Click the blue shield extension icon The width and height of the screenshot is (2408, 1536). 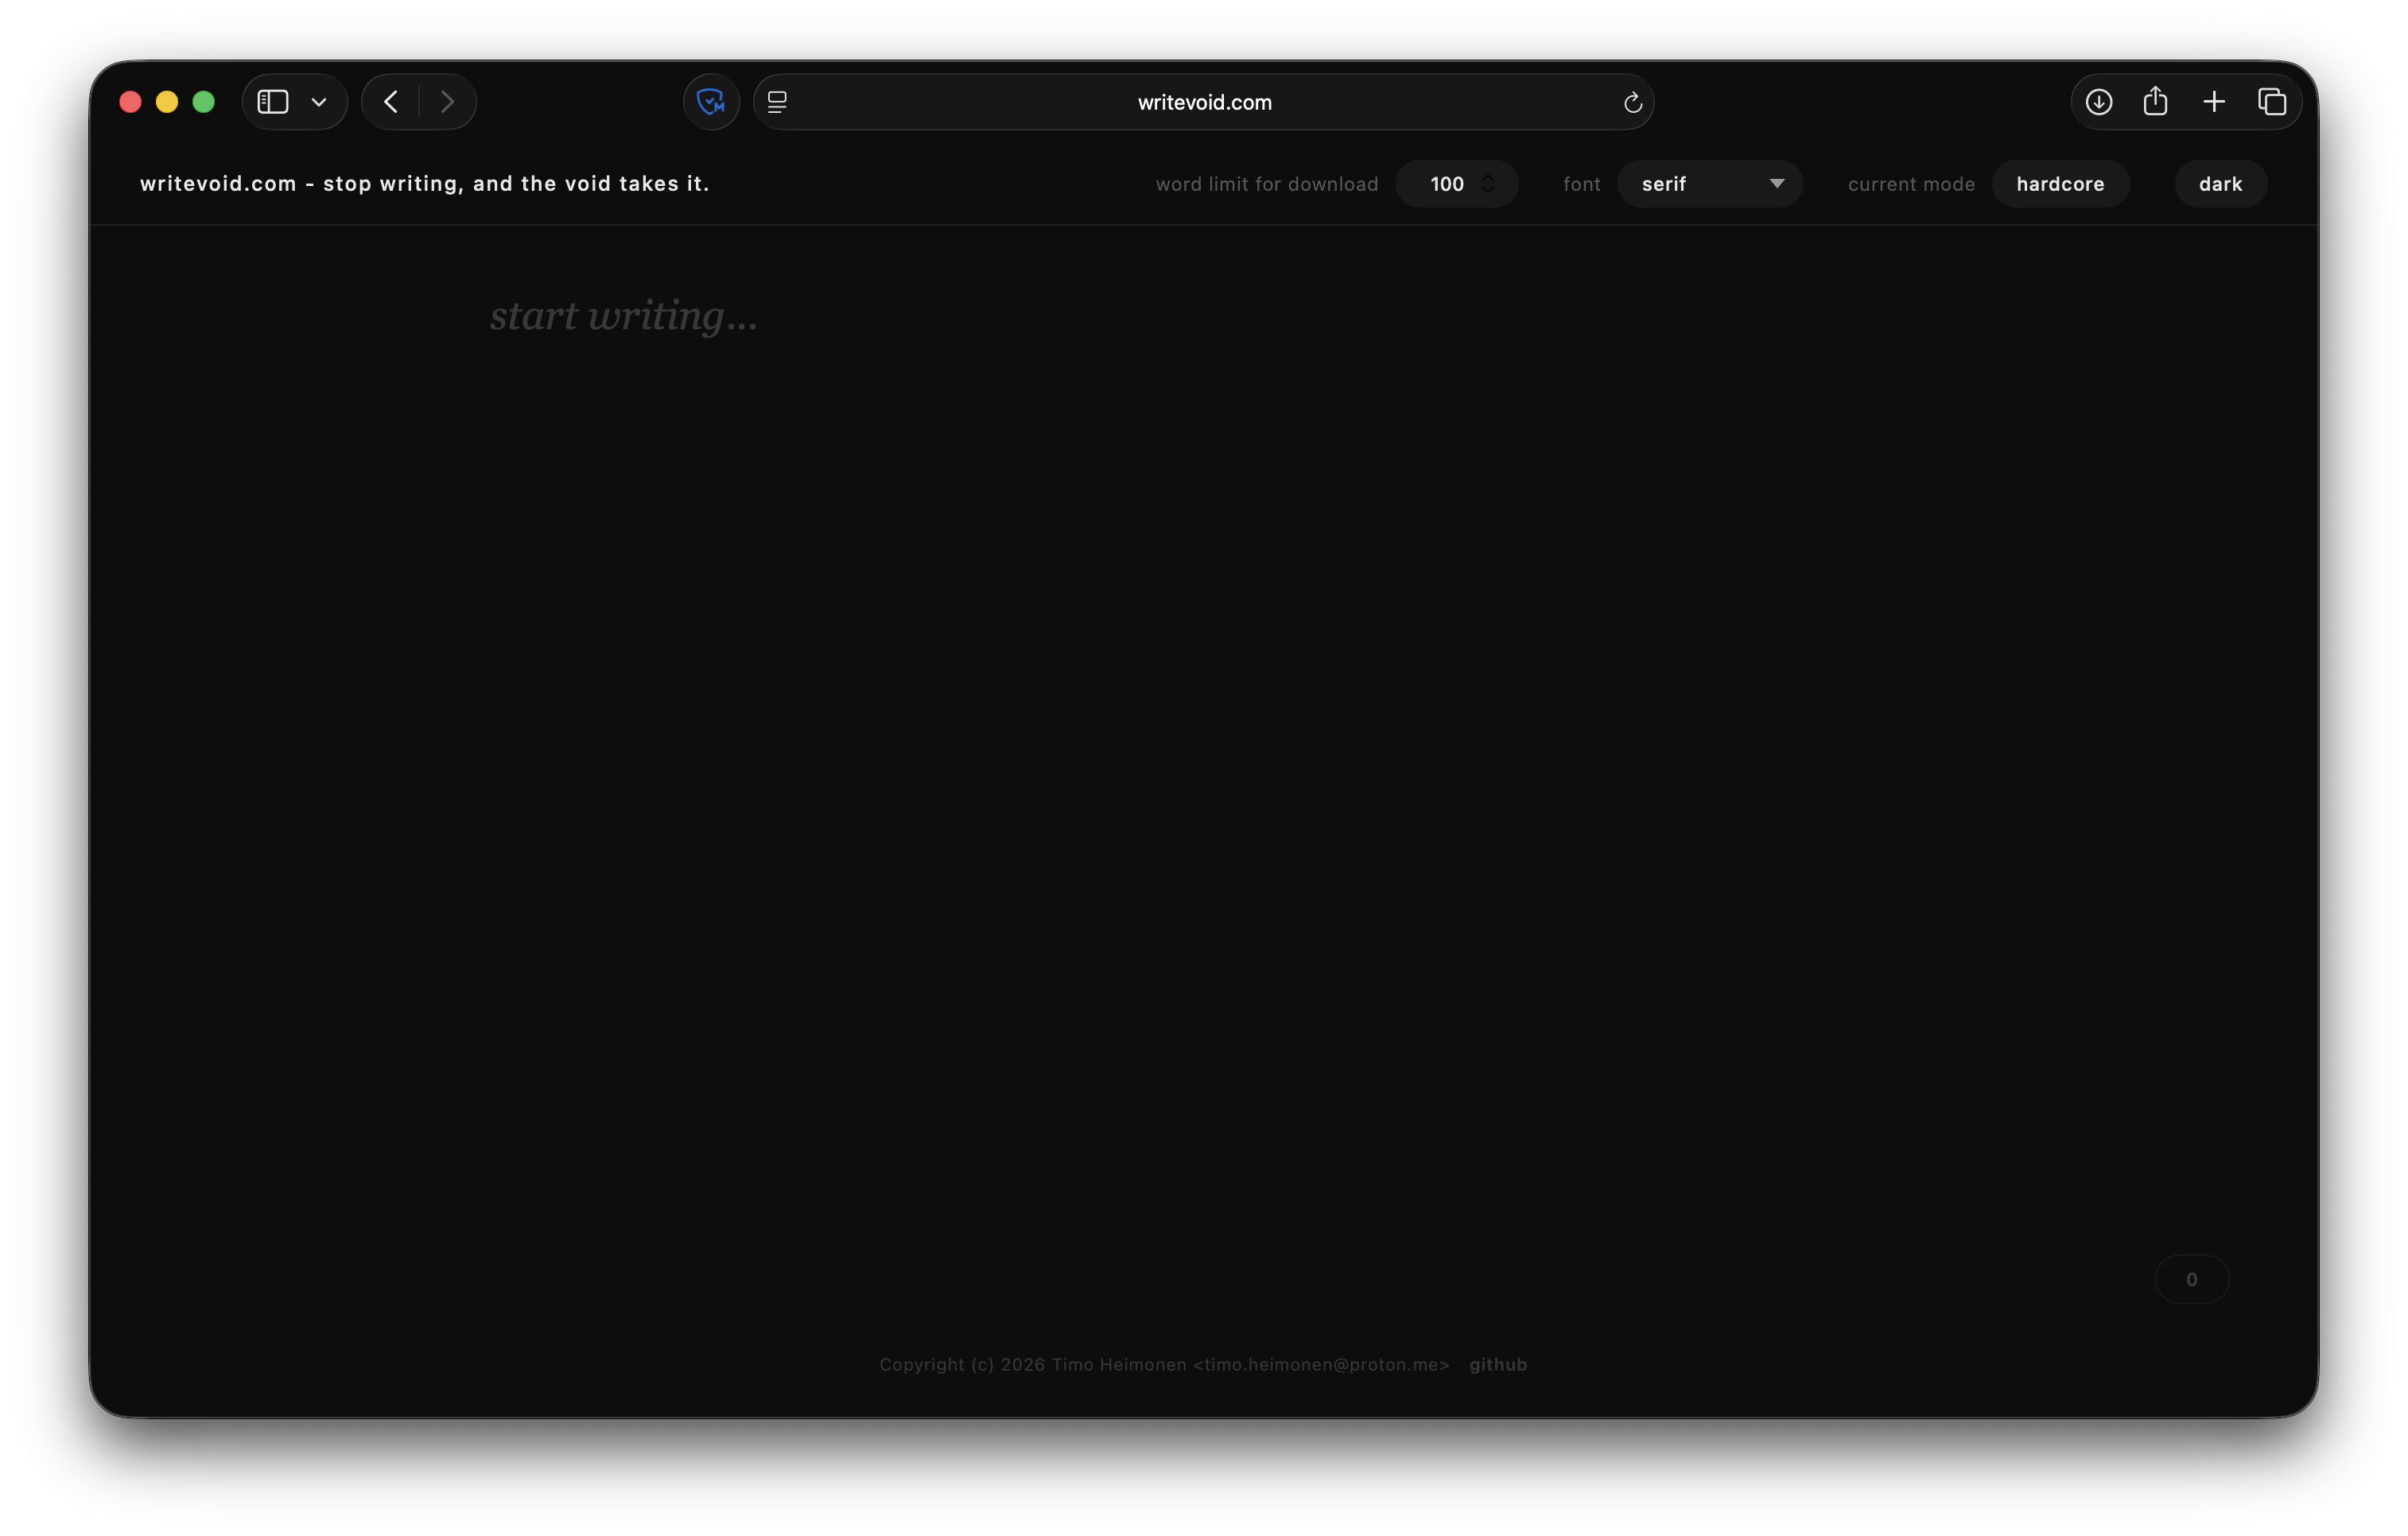pos(711,101)
